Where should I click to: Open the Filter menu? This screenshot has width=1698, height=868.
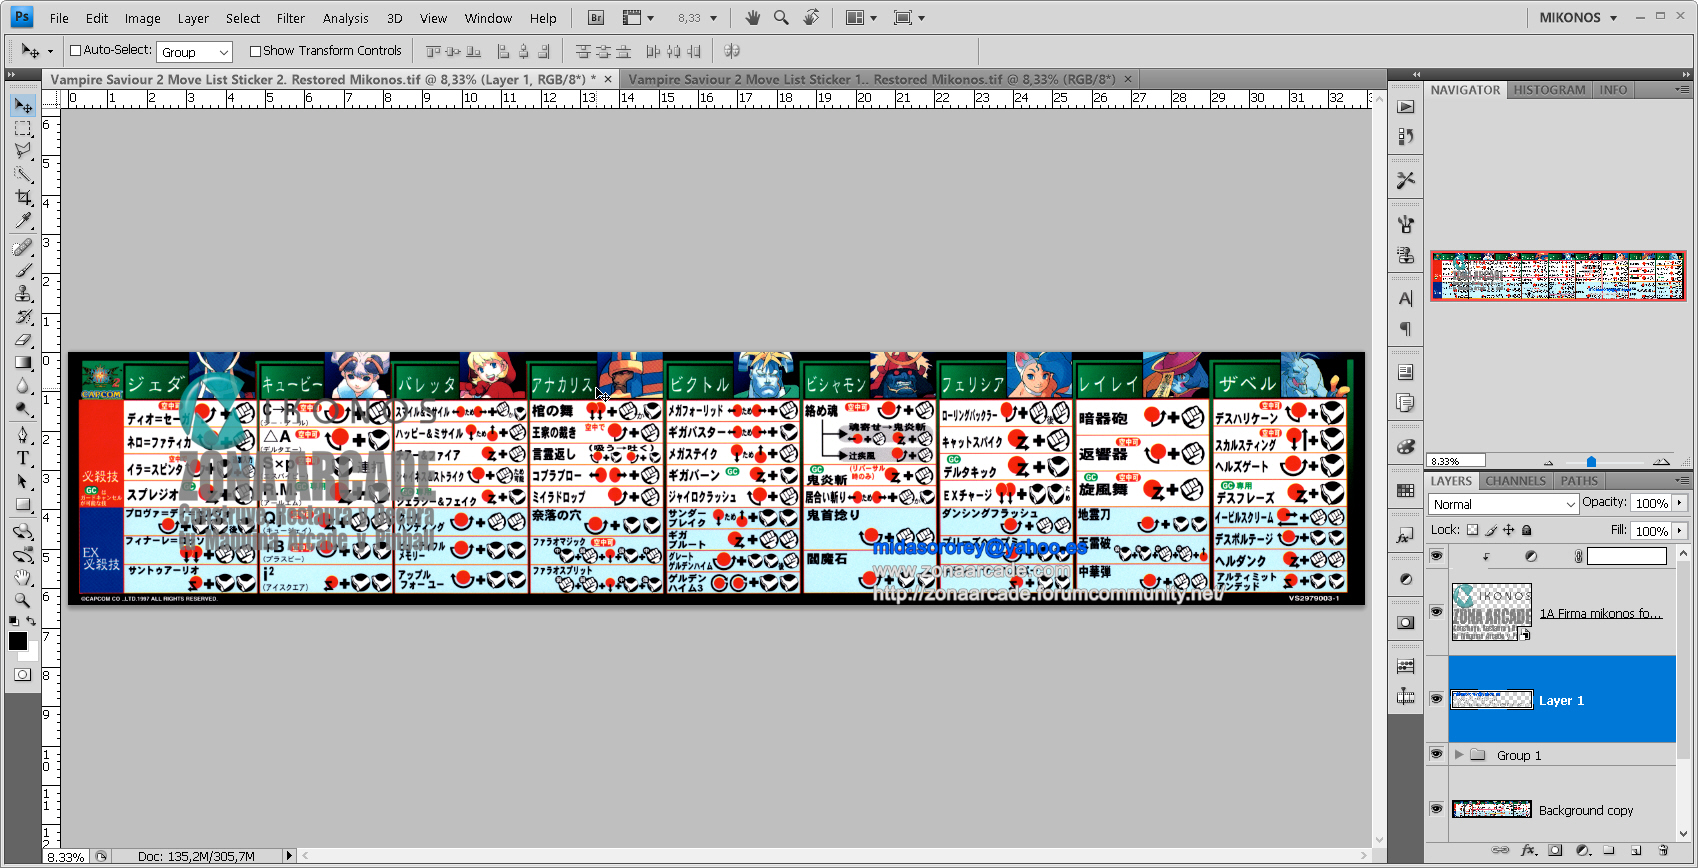pyautogui.click(x=290, y=18)
